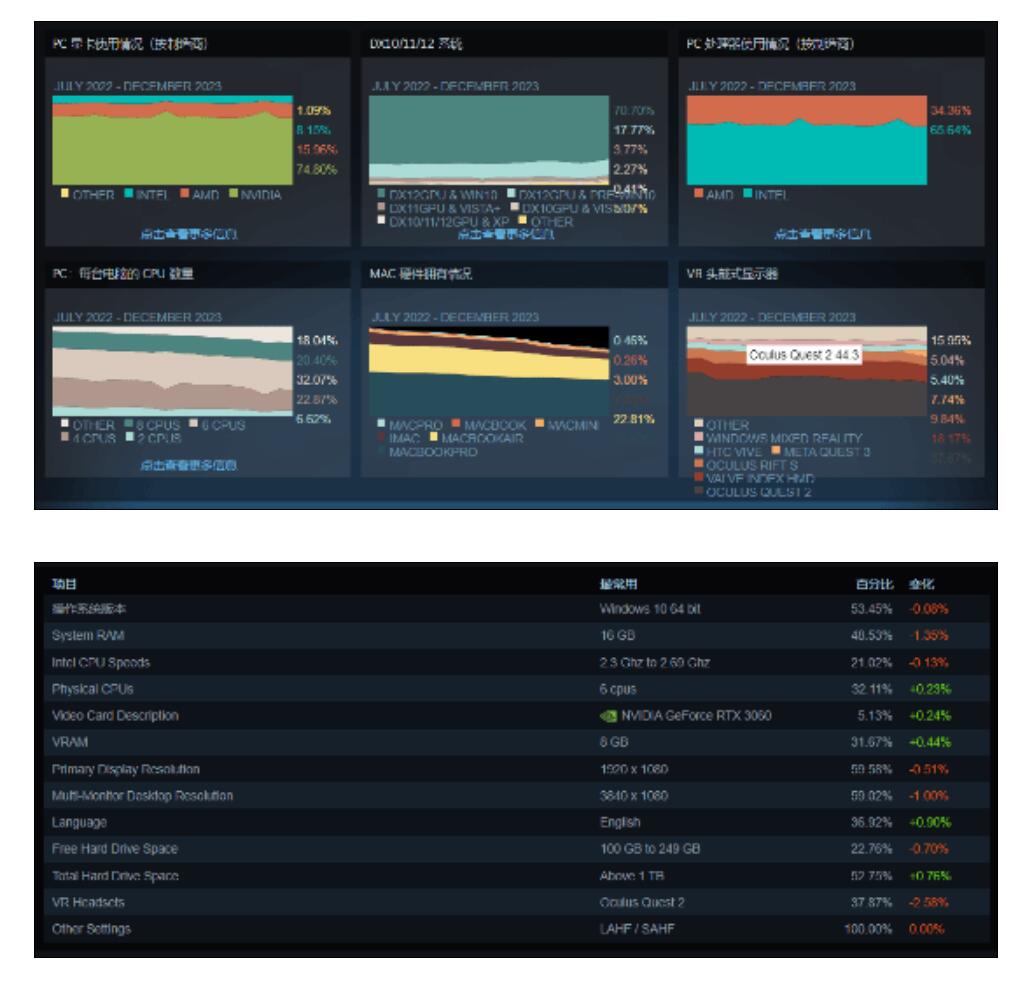This screenshot has width=1022, height=981.
Task: Click the "Above 1 TB" value
Action: click(632, 876)
